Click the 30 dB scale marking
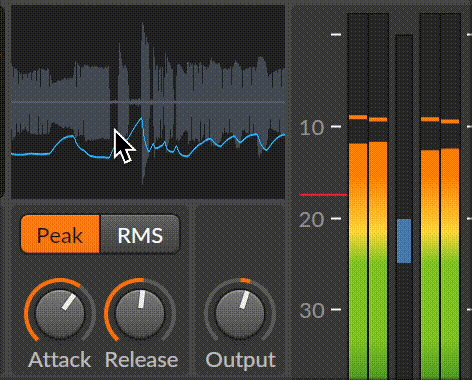 312,311
